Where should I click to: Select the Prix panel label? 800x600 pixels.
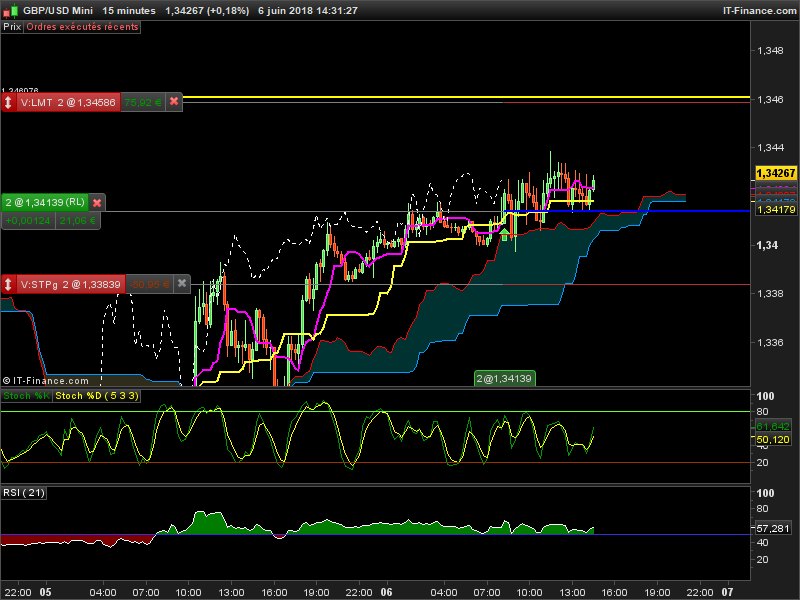[x=12, y=27]
